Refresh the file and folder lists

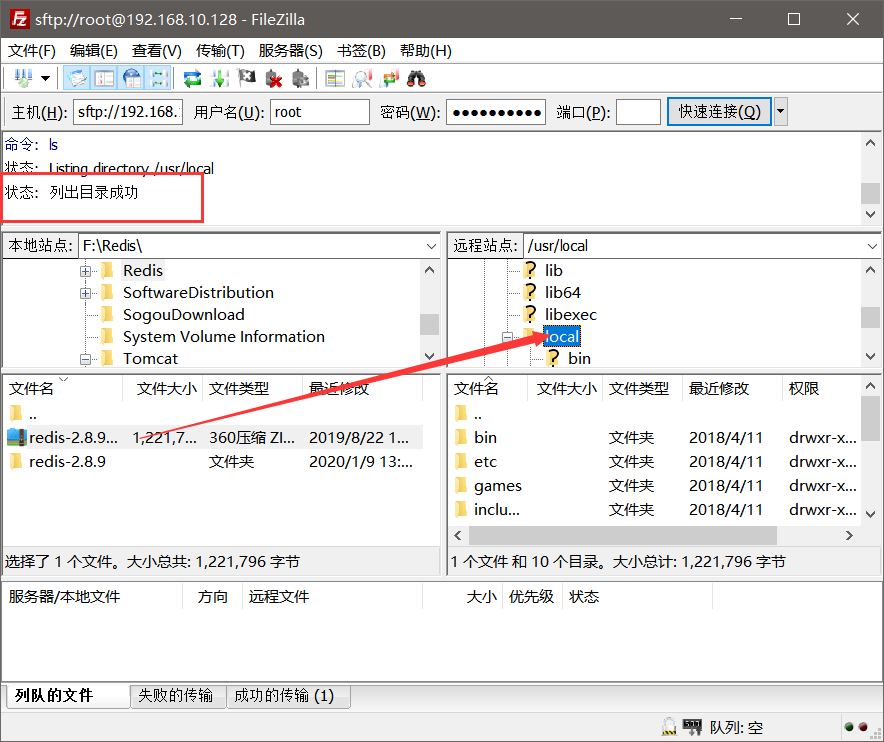coord(192,78)
